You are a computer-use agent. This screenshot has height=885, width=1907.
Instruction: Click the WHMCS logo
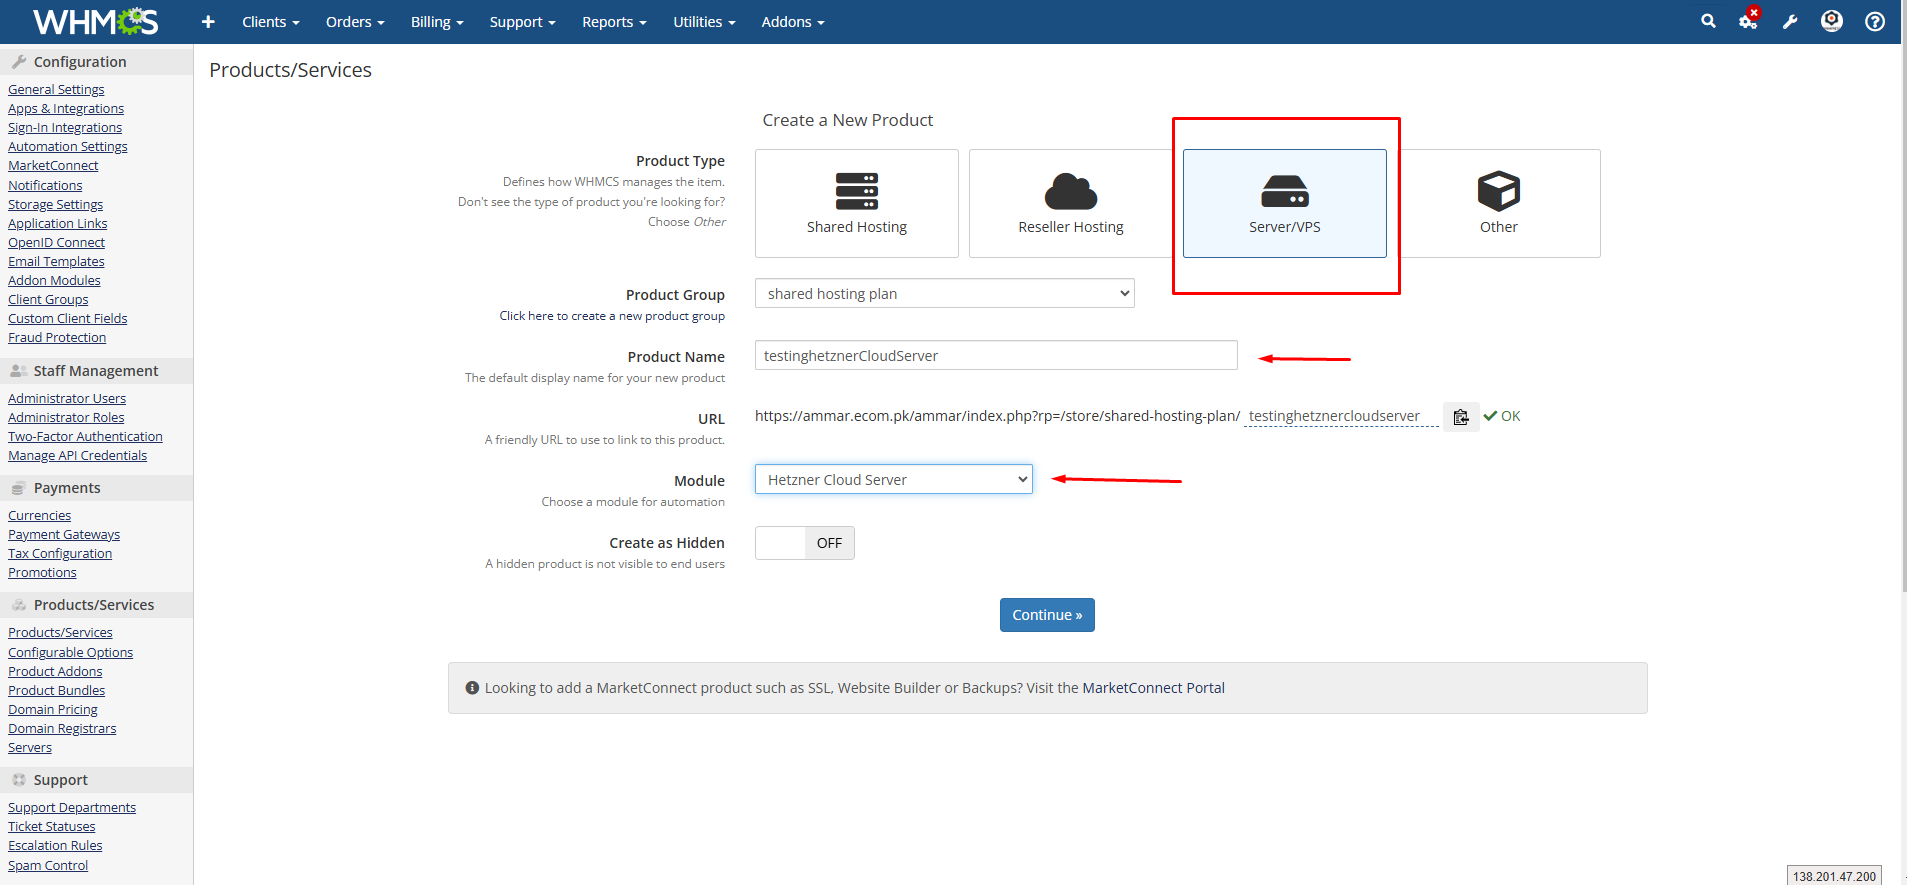(96, 22)
